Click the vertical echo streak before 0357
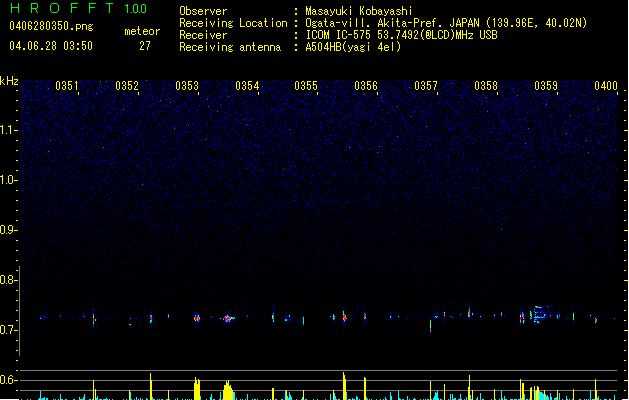 [x=430, y=325]
